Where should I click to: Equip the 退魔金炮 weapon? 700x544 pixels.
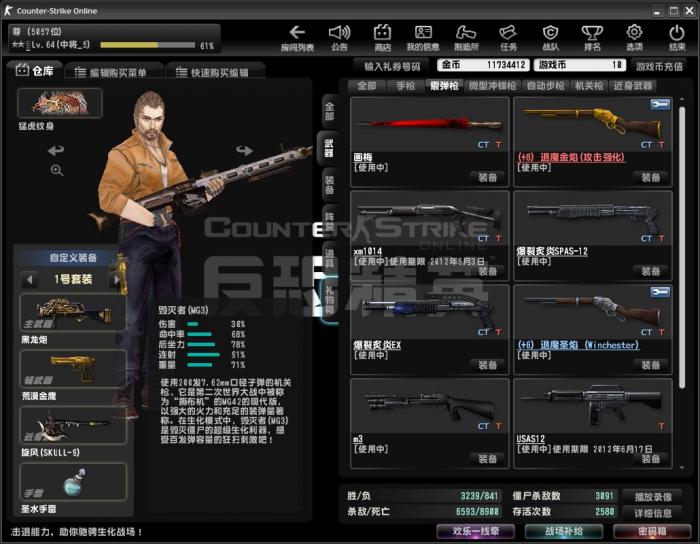(x=651, y=178)
